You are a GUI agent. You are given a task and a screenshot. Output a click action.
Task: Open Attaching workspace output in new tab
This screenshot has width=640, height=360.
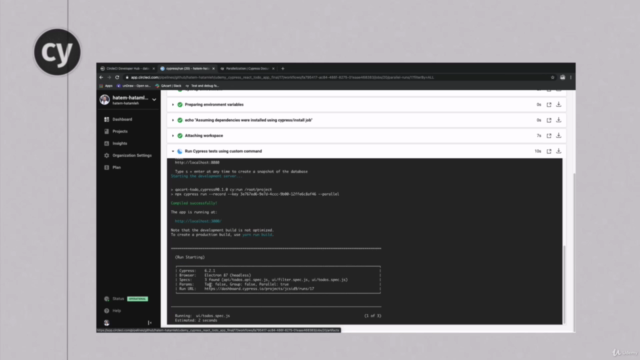[x=549, y=136]
